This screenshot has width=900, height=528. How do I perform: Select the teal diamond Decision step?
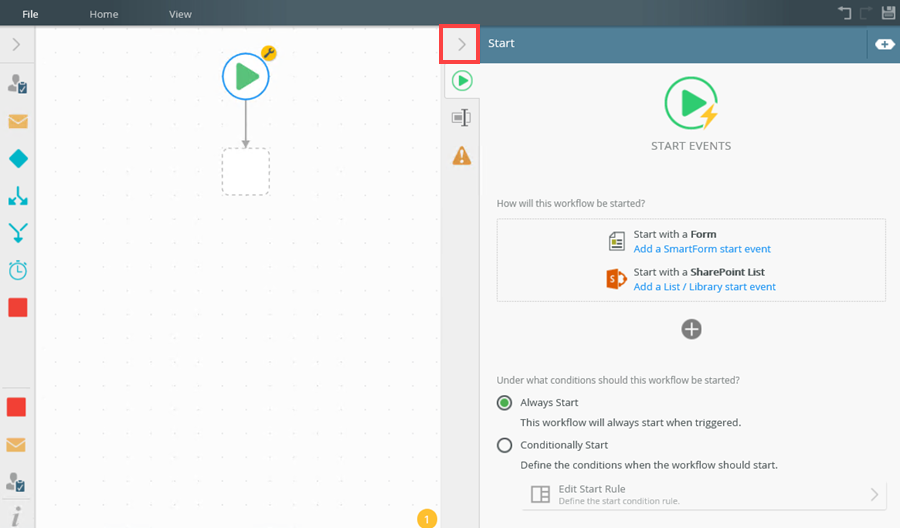click(18, 158)
